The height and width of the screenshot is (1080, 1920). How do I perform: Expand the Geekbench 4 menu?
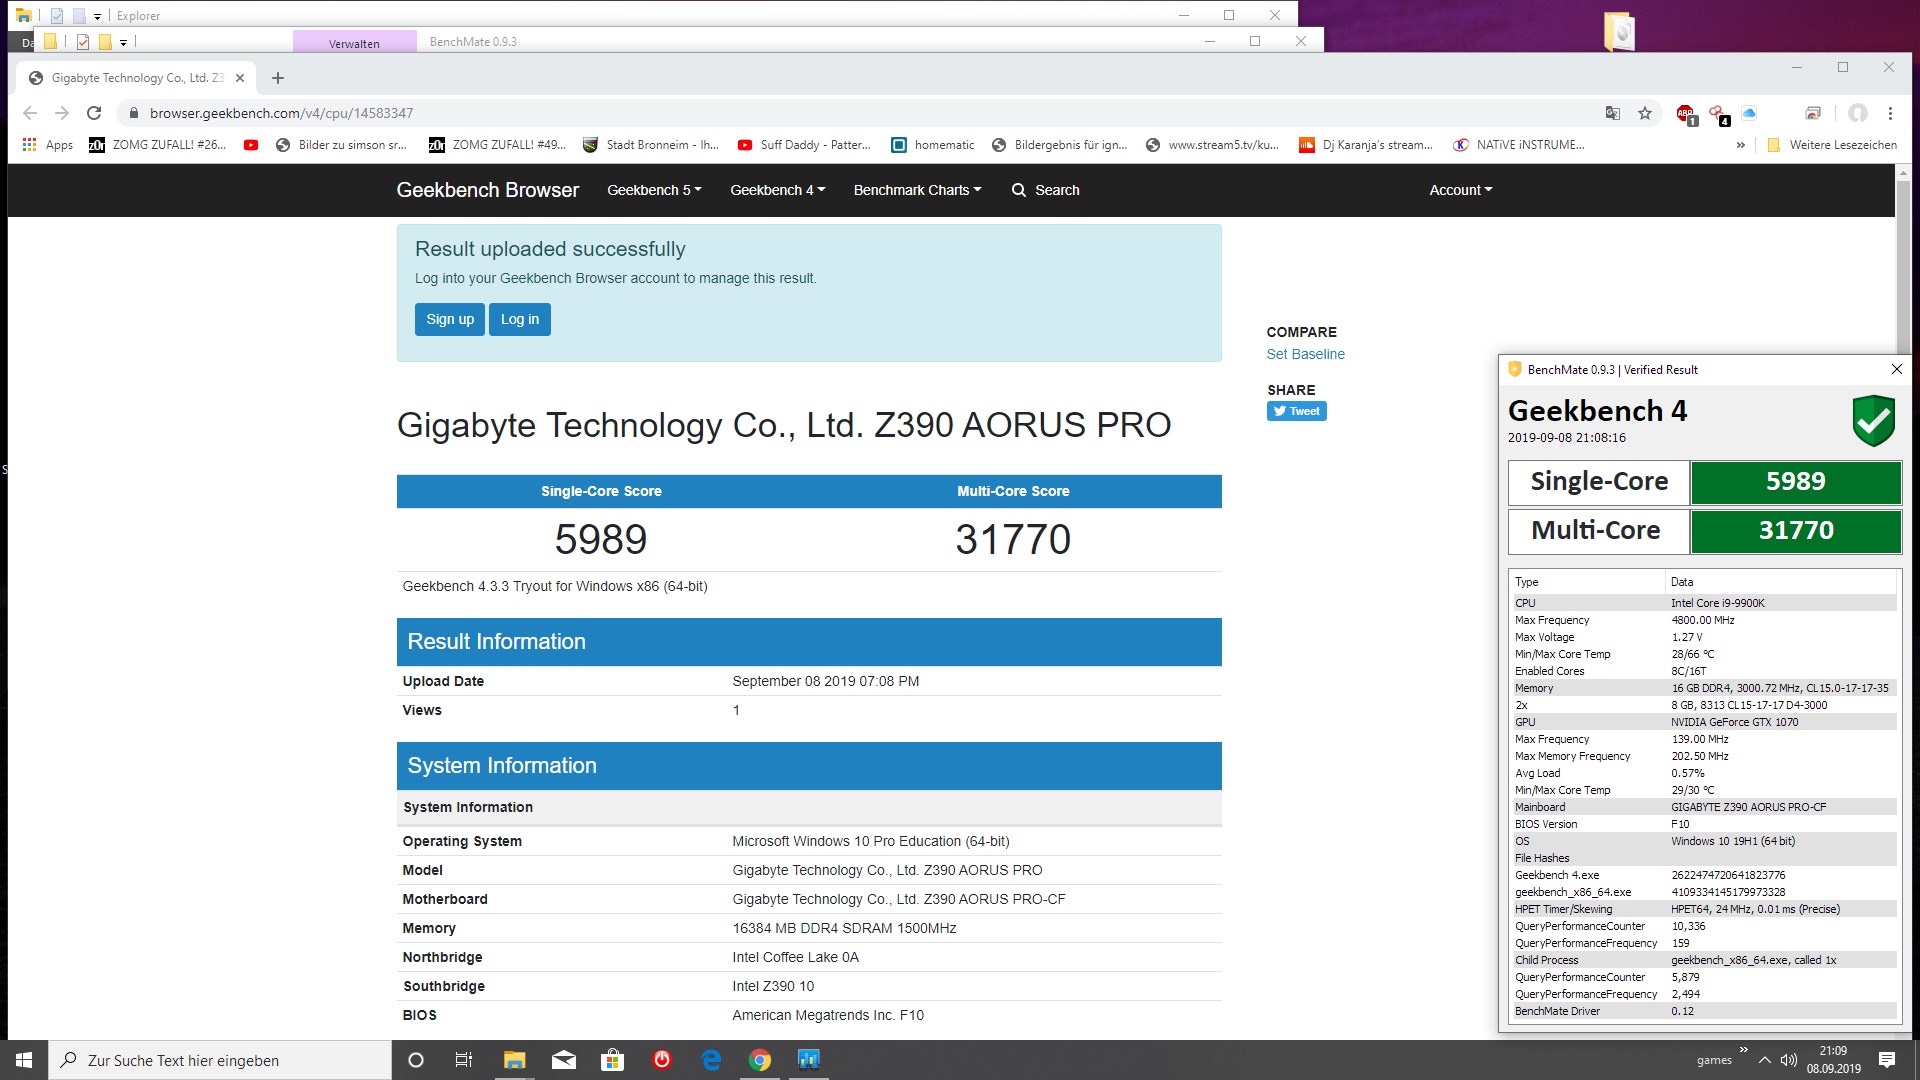tap(777, 190)
